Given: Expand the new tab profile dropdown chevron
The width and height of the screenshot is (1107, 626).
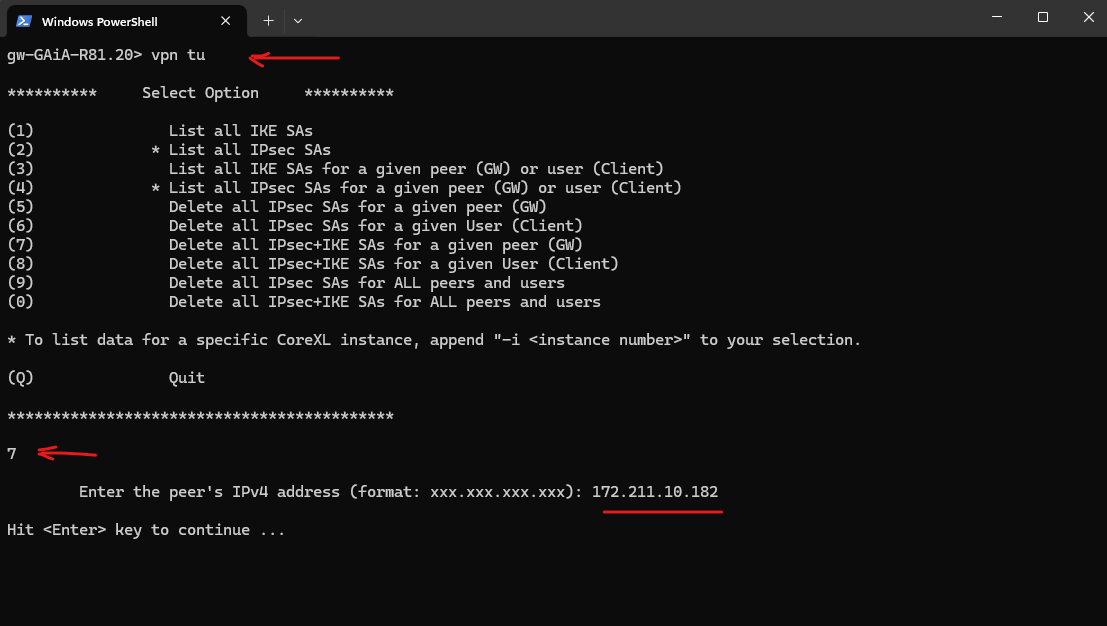Looking at the screenshot, I should 298,21.
